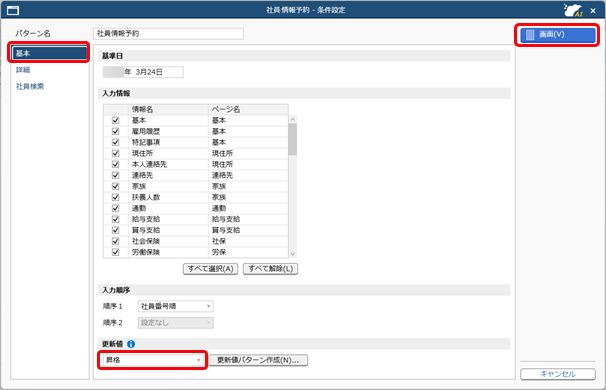Screen dimensions: 606x390
Task: Open the AI cloud assistant icon
Action: pos(573,10)
